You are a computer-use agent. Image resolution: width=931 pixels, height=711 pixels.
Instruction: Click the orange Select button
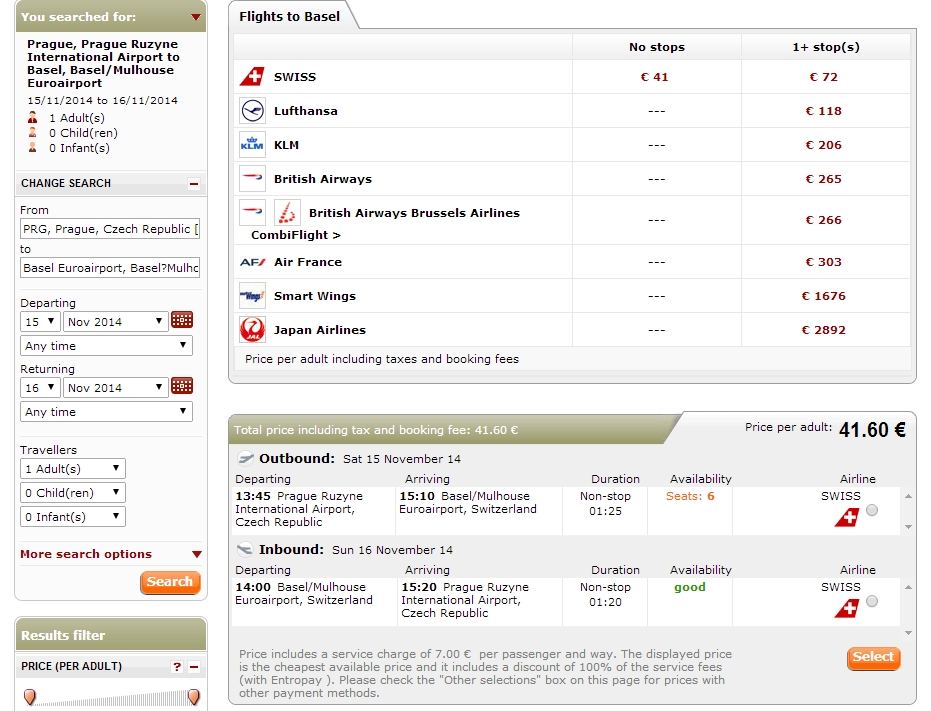pos(873,657)
